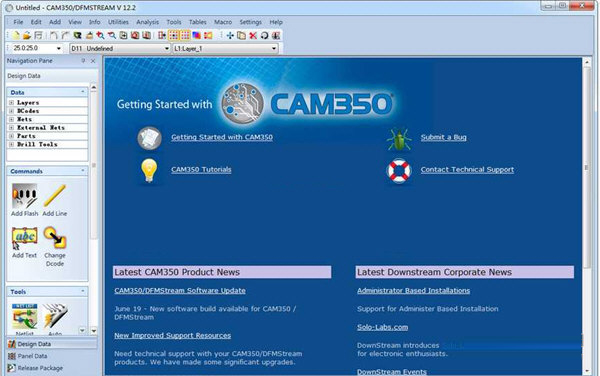Open CAM350/DFMStream Software Update link
This screenshot has width=600, height=376.
pos(180,290)
